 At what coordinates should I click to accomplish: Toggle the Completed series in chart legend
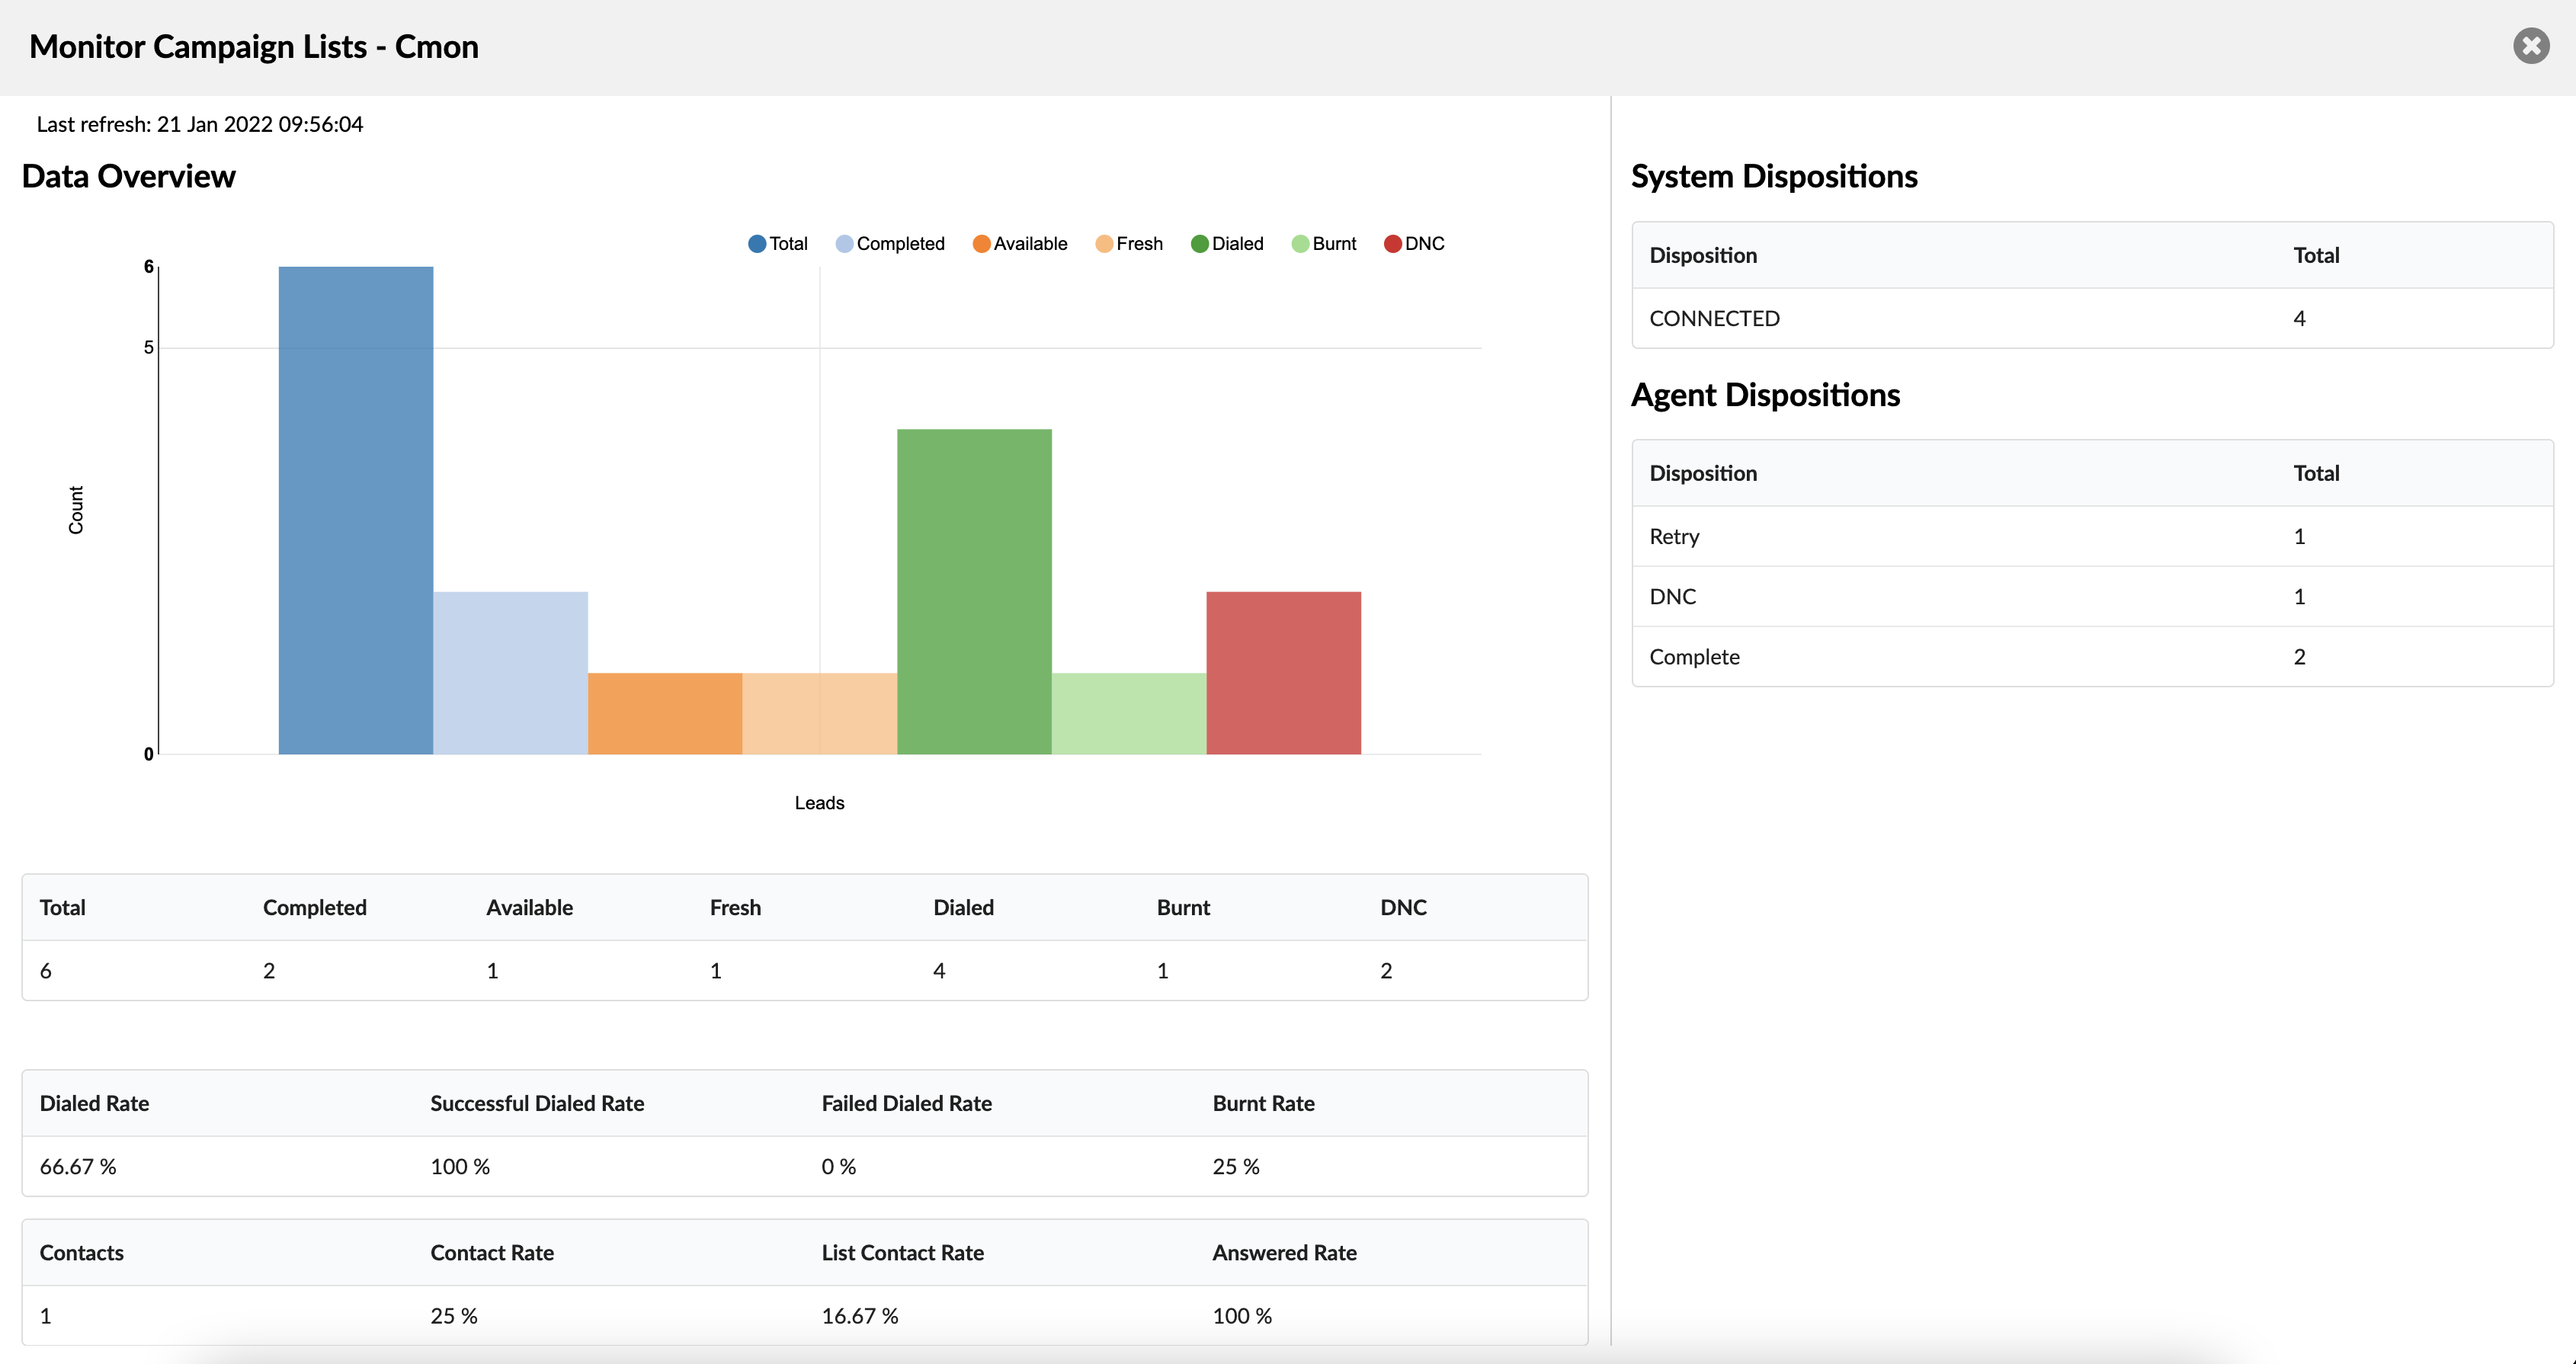890,244
